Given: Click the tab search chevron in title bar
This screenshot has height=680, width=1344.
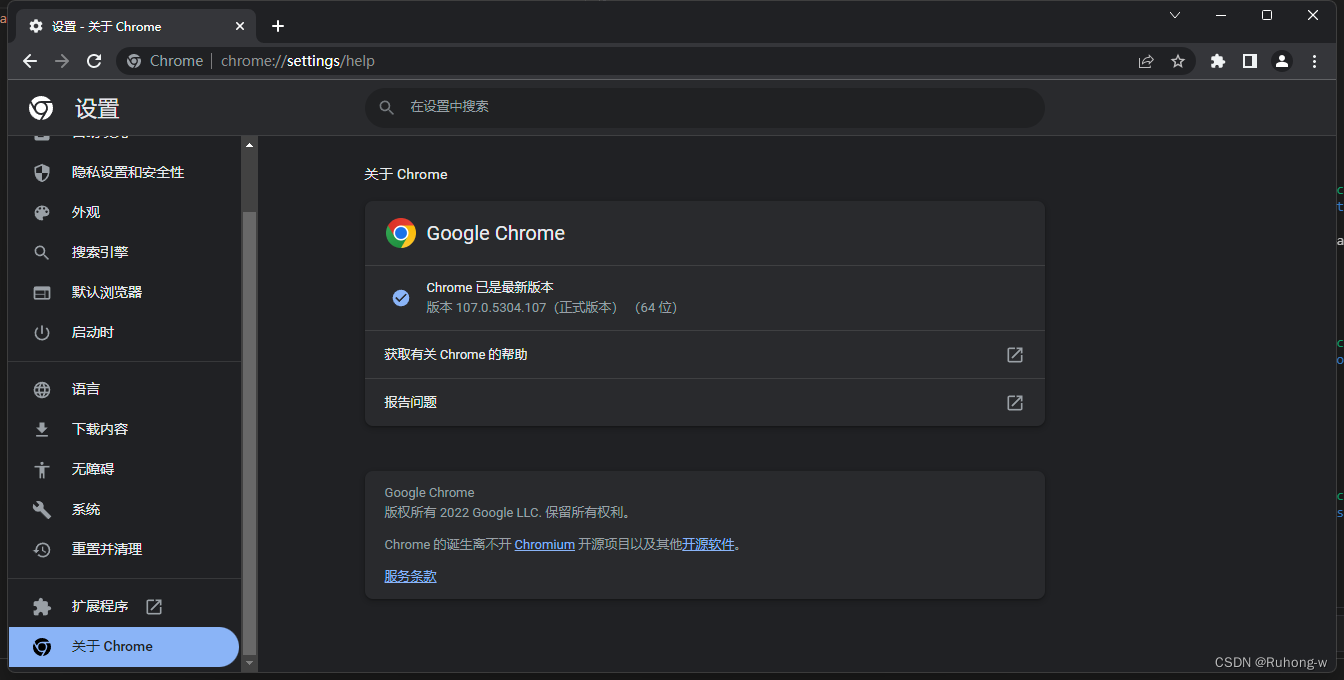Looking at the screenshot, I should [1175, 15].
